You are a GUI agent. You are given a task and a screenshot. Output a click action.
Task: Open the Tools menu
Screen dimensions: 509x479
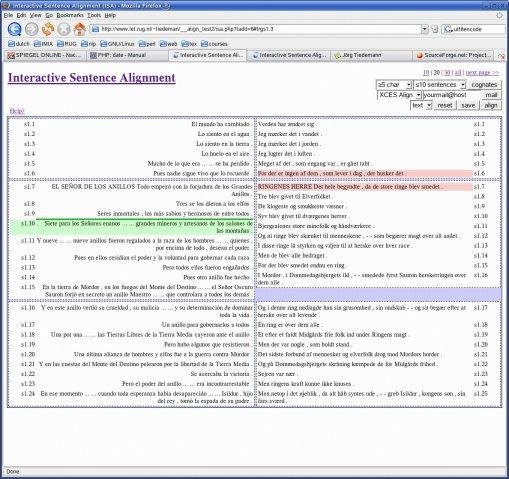94,15
